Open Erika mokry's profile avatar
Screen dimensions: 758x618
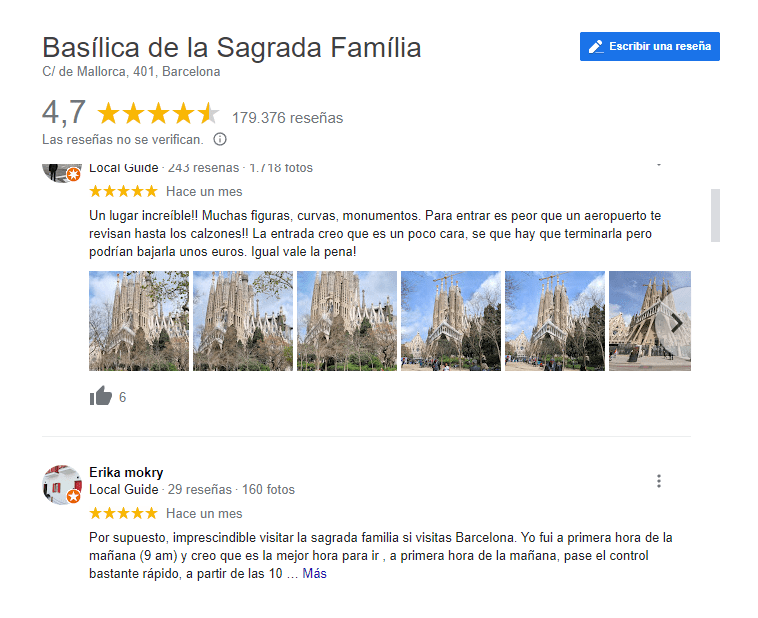tap(62, 485)
